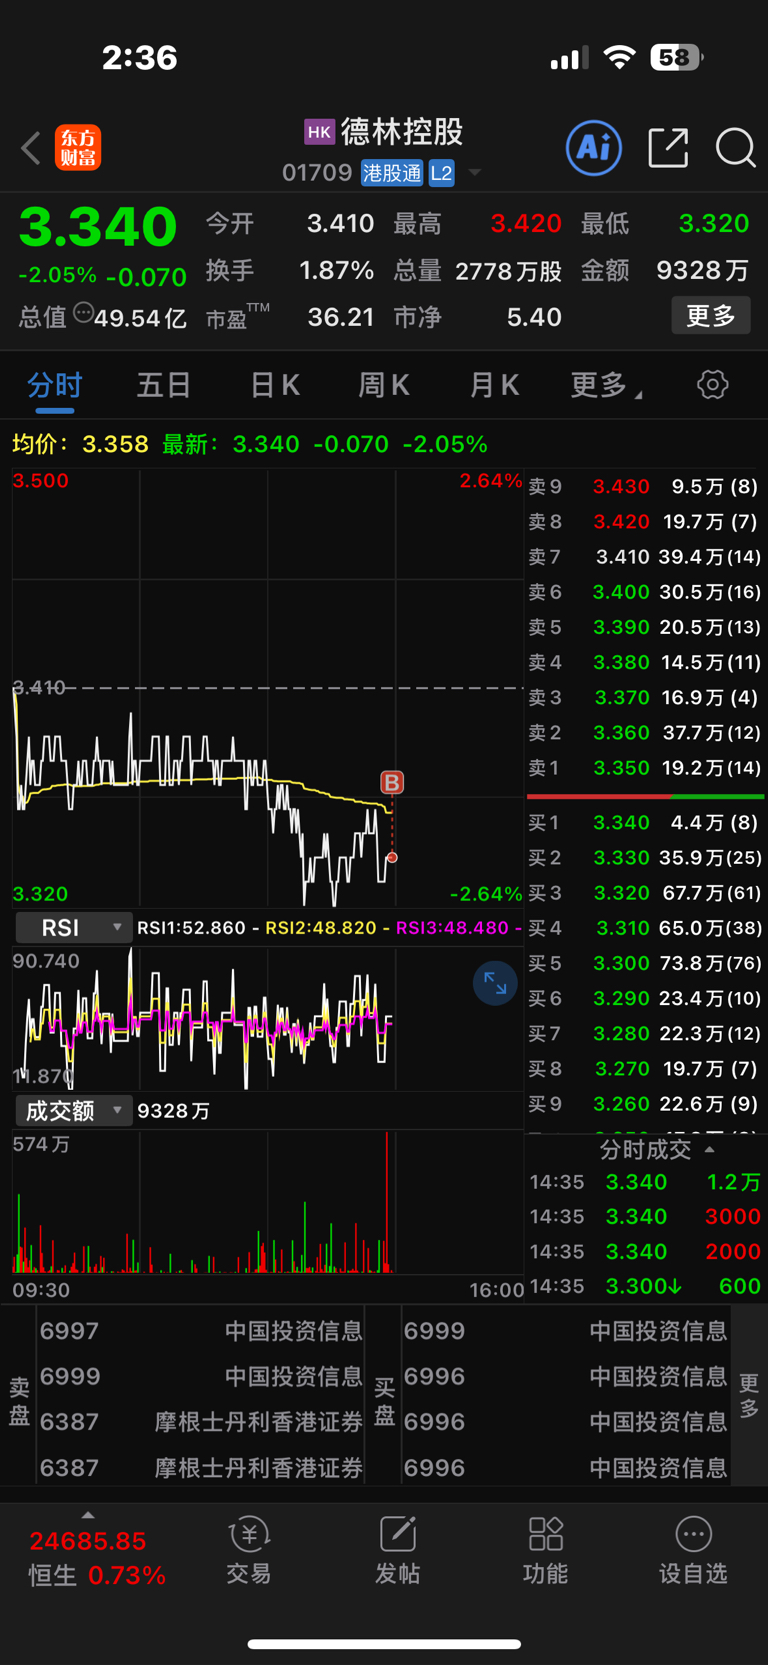
Task: Switch to the 日K tab
Action: [274, 385]
